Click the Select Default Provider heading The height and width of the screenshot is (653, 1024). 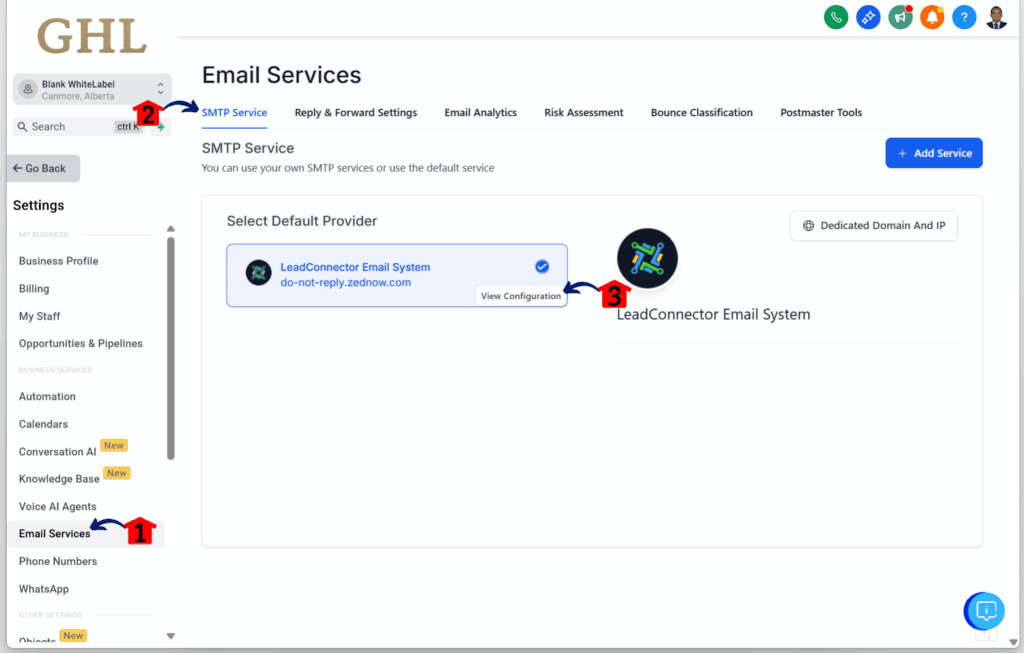click(302, 221)
